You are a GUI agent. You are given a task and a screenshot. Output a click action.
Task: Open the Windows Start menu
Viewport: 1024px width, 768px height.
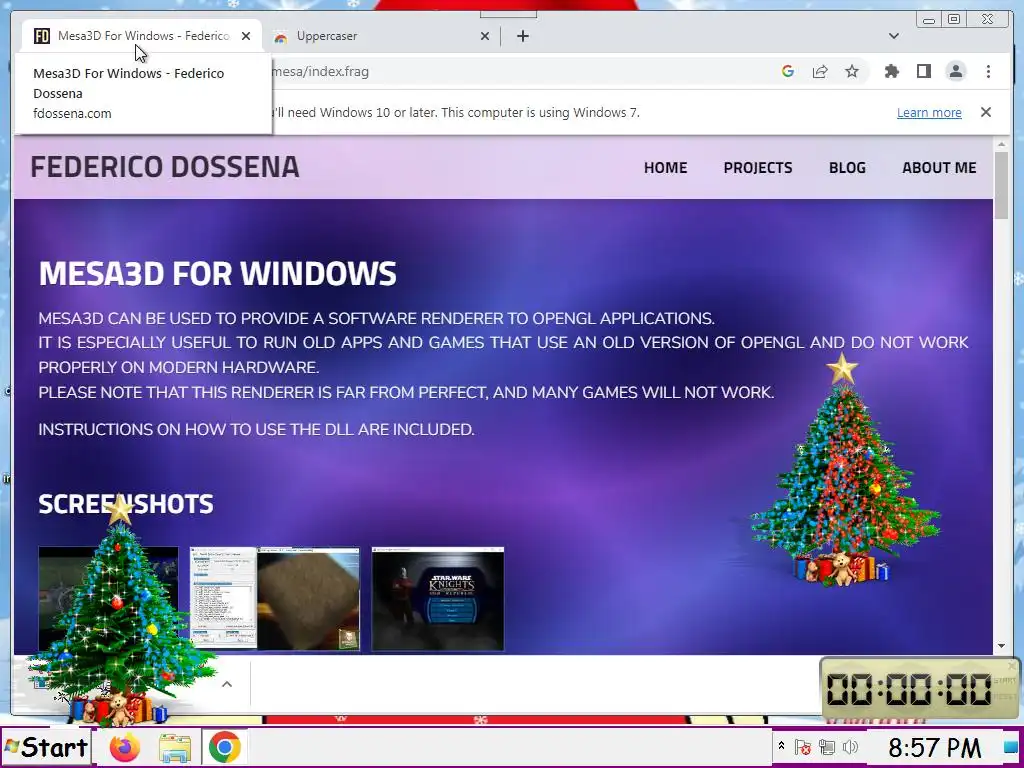46,747
